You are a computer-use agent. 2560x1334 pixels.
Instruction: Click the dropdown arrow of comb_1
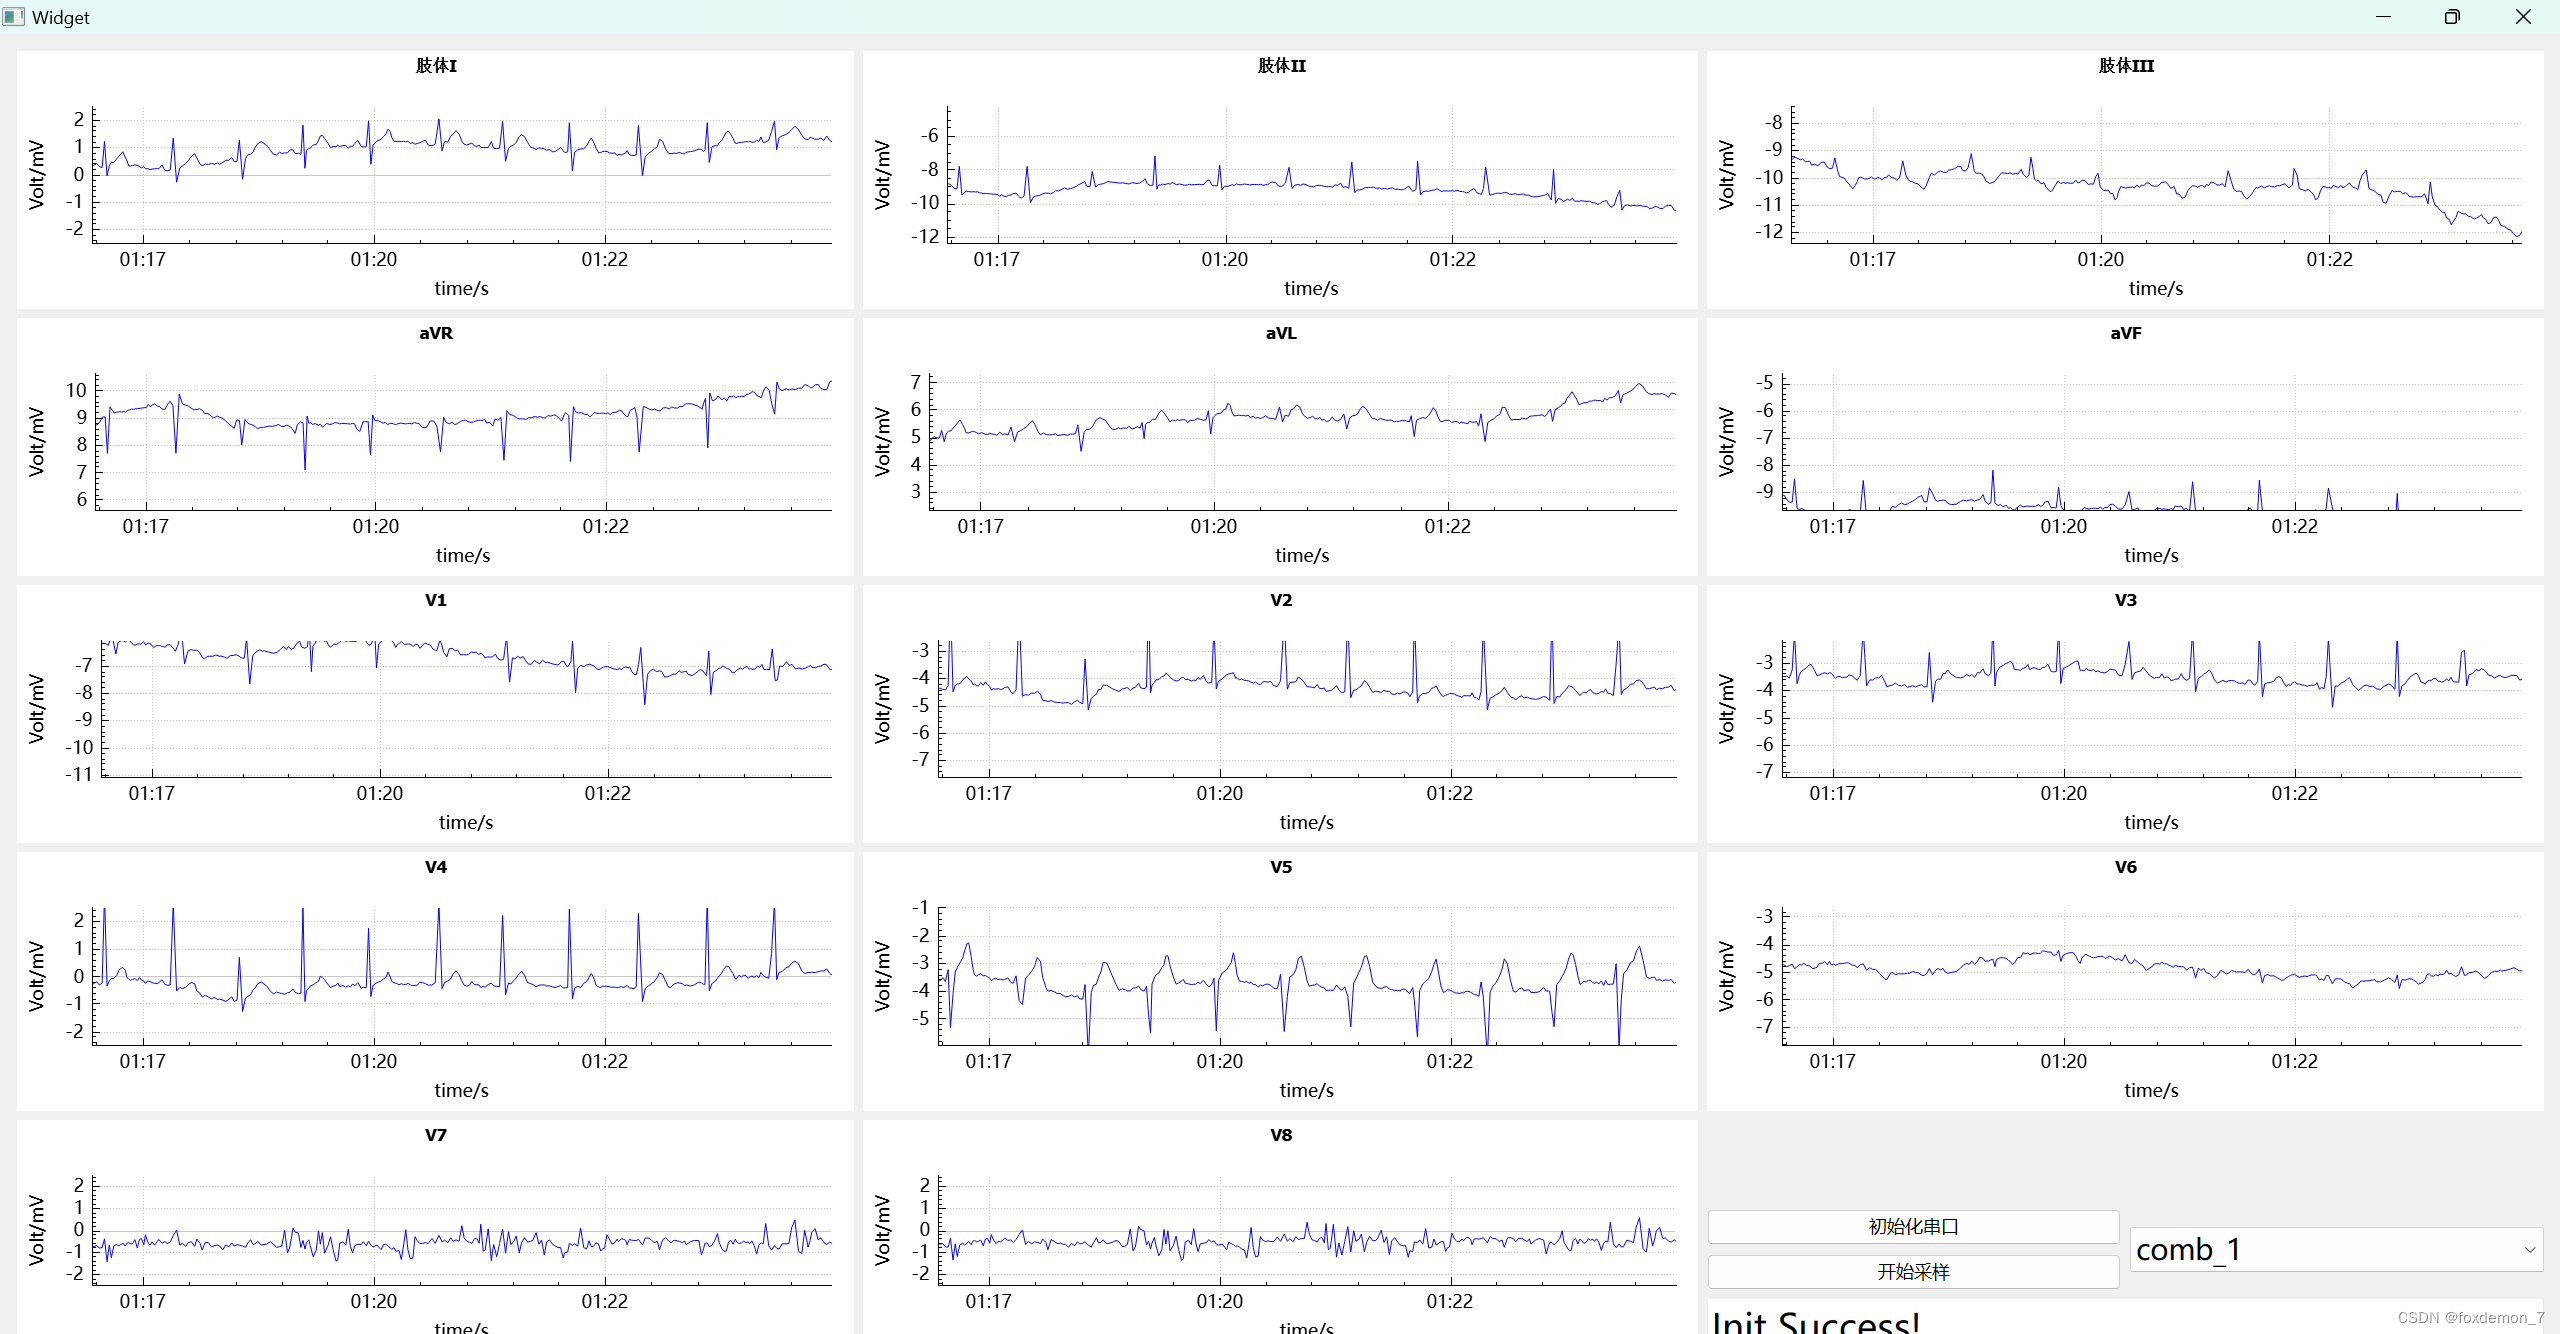pyautogui.click(x=2529, y=1250)
